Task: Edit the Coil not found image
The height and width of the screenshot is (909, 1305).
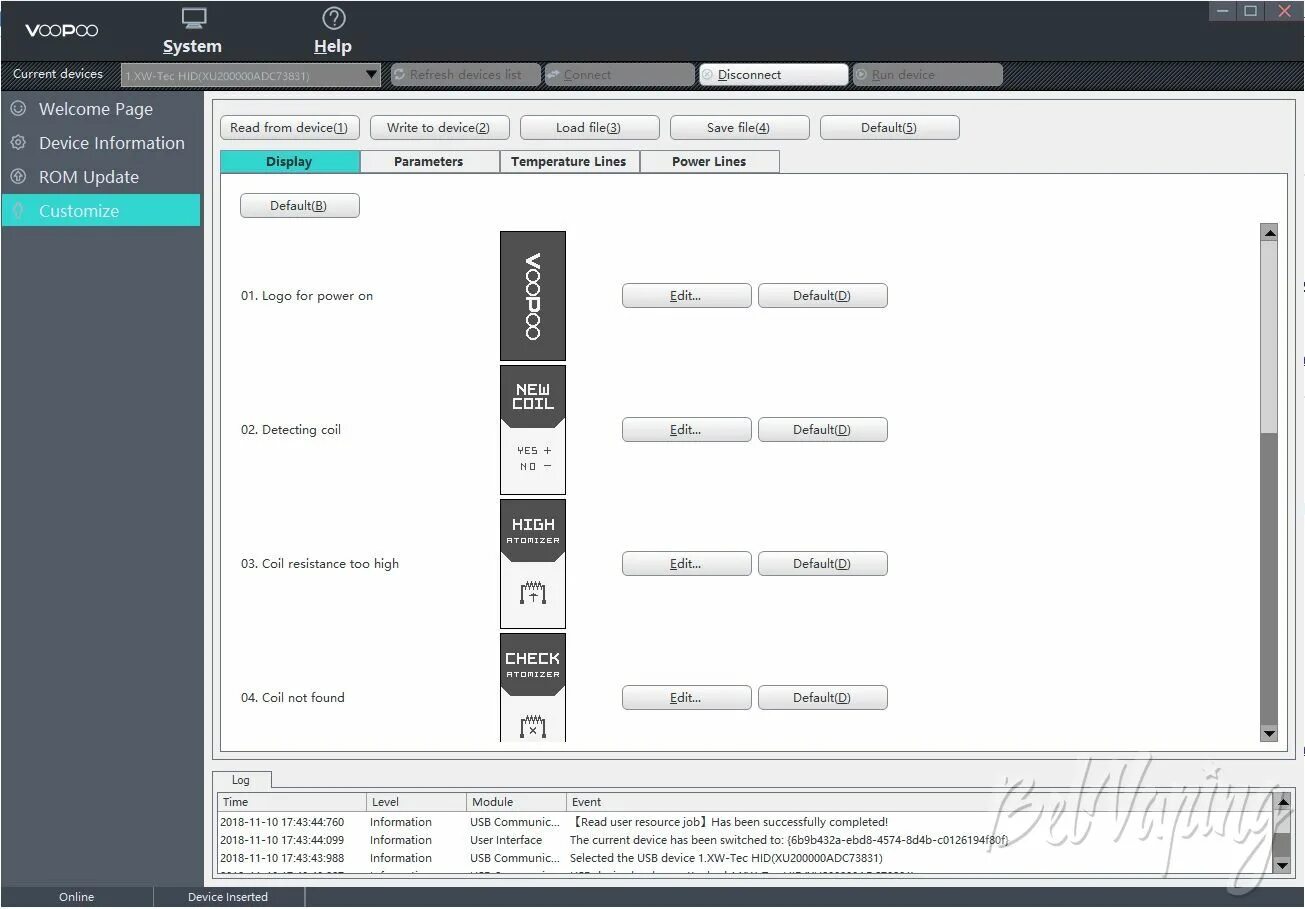Action: 687,698
